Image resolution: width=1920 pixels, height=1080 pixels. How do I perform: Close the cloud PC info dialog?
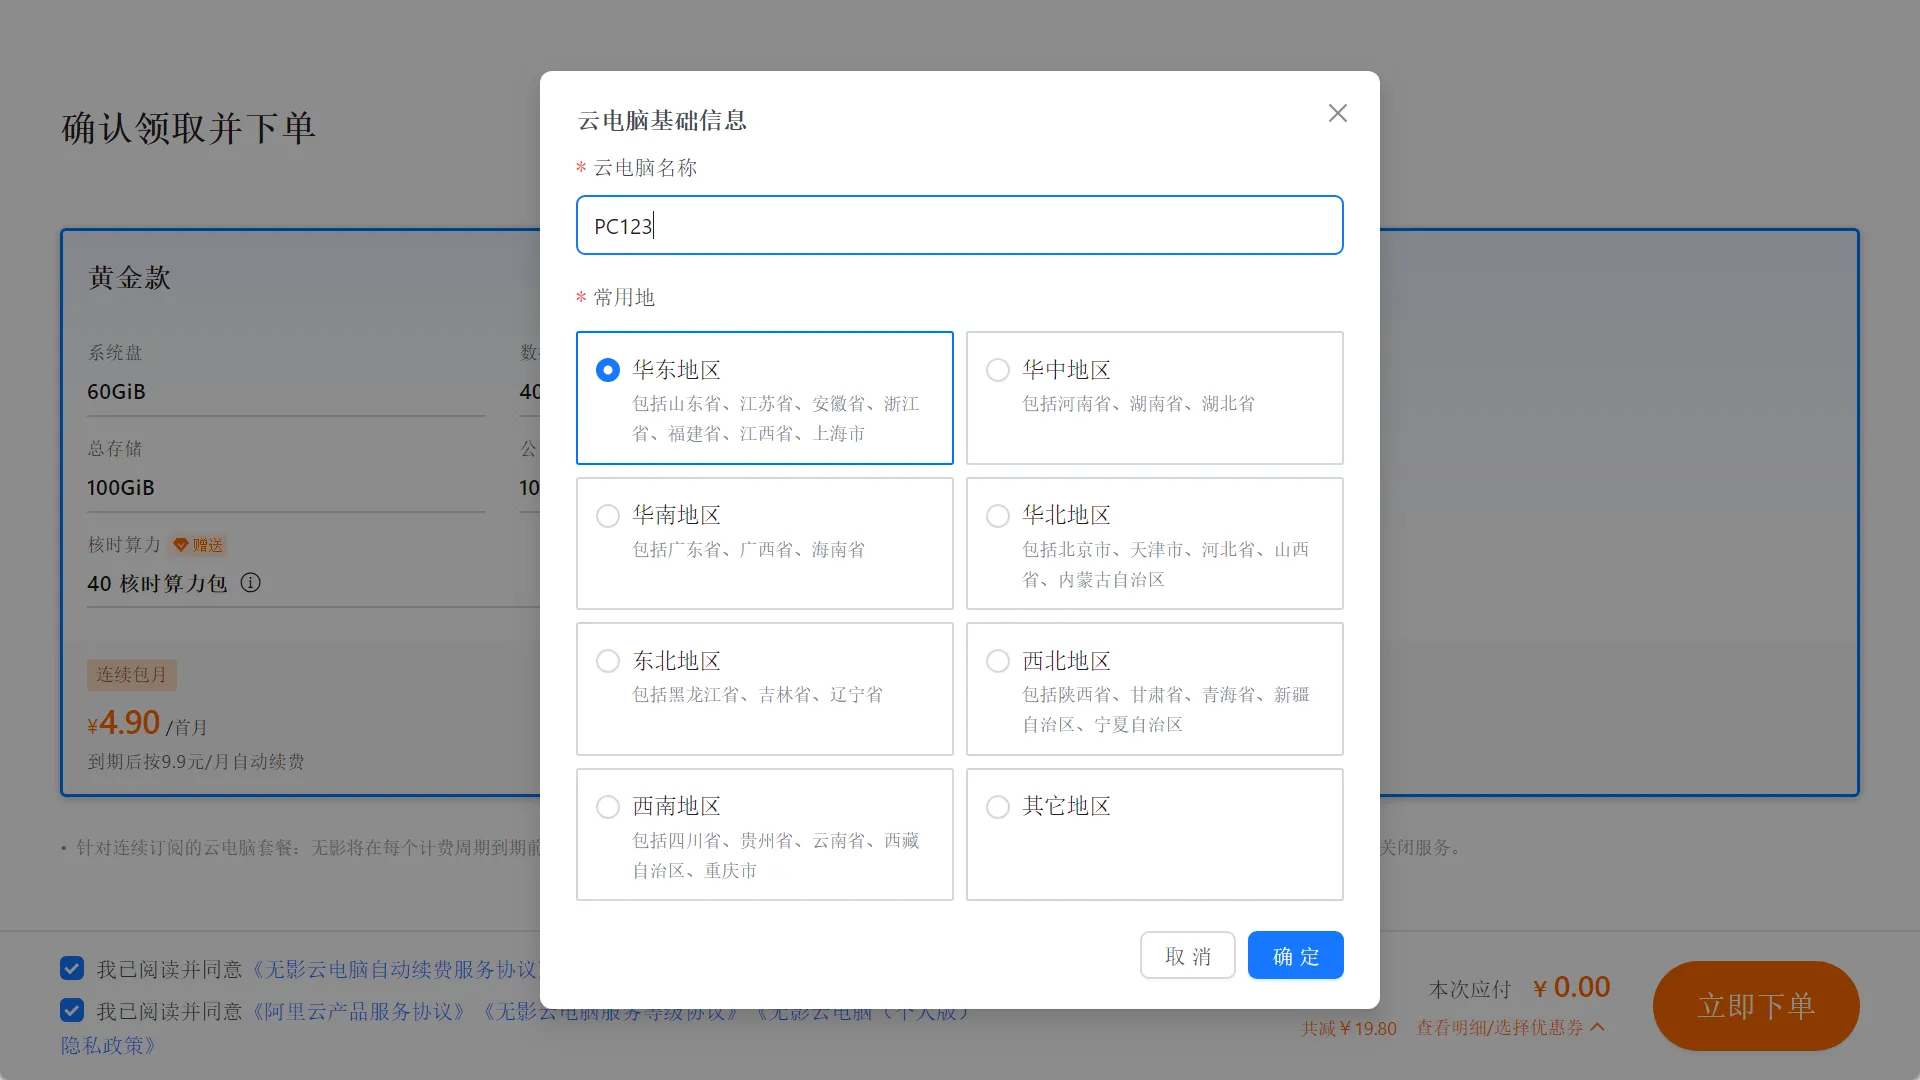[x=1337, y=114]
